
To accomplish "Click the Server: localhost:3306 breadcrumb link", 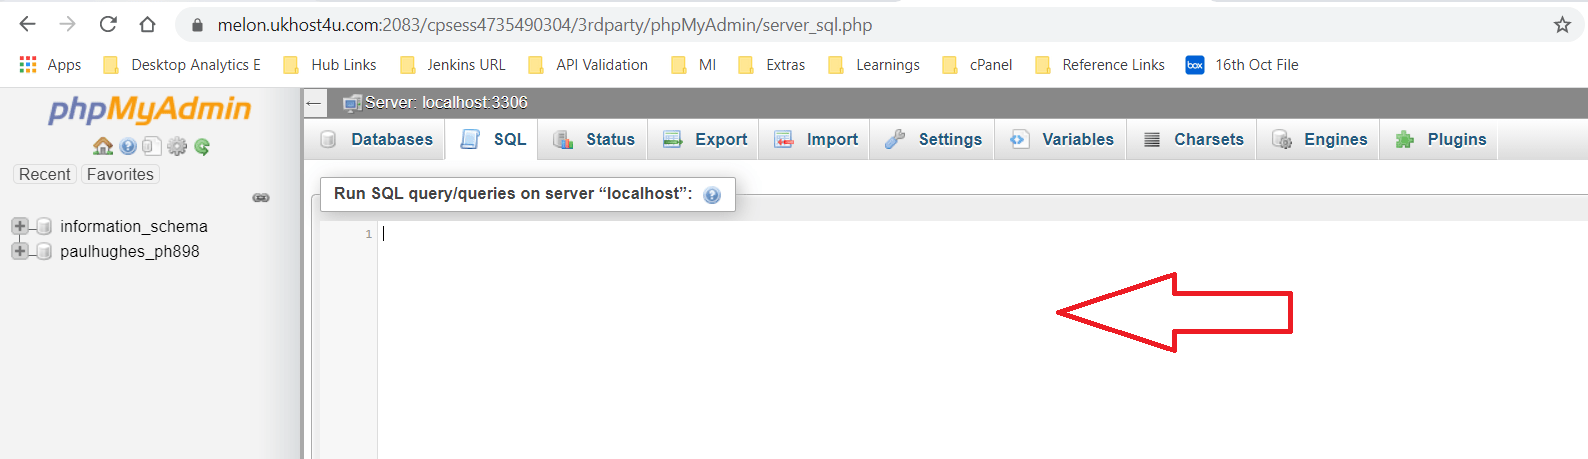I will pyautogui.click(x=446, y=103).
